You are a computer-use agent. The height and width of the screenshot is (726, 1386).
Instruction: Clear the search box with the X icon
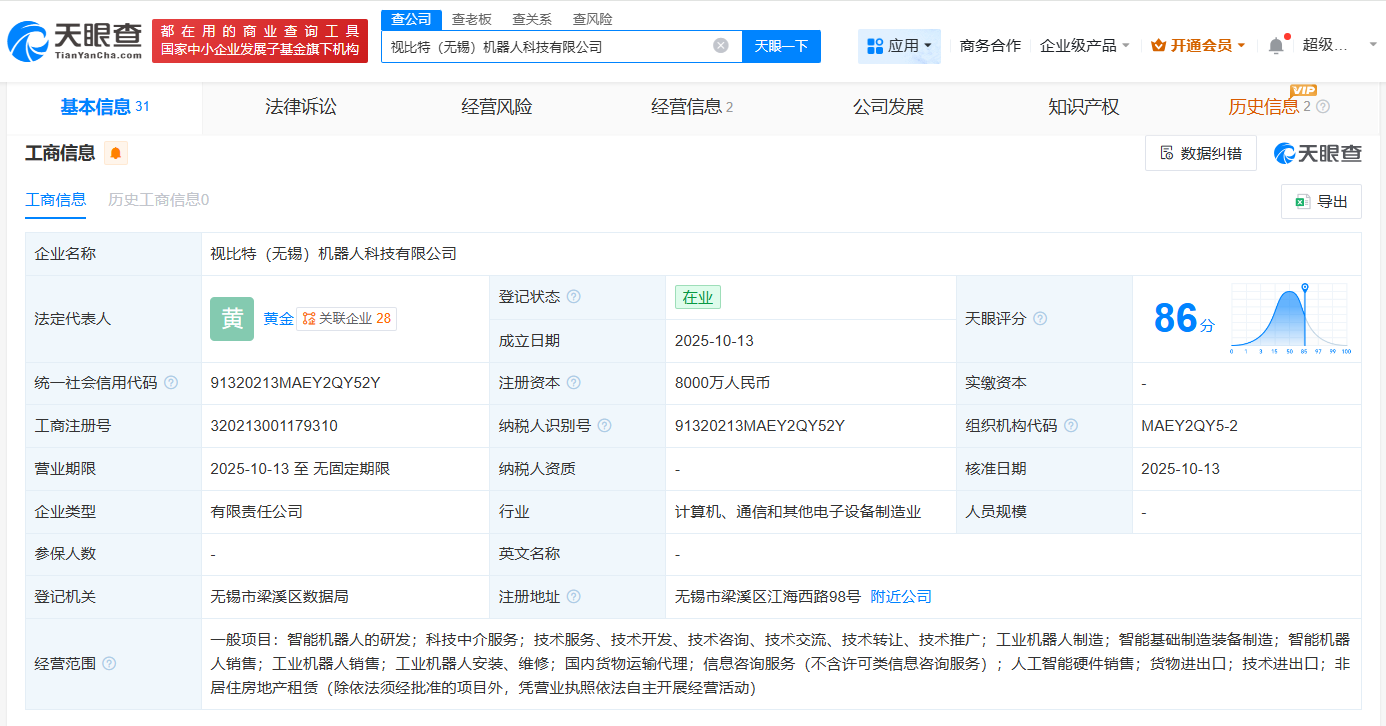coord(722,46)
